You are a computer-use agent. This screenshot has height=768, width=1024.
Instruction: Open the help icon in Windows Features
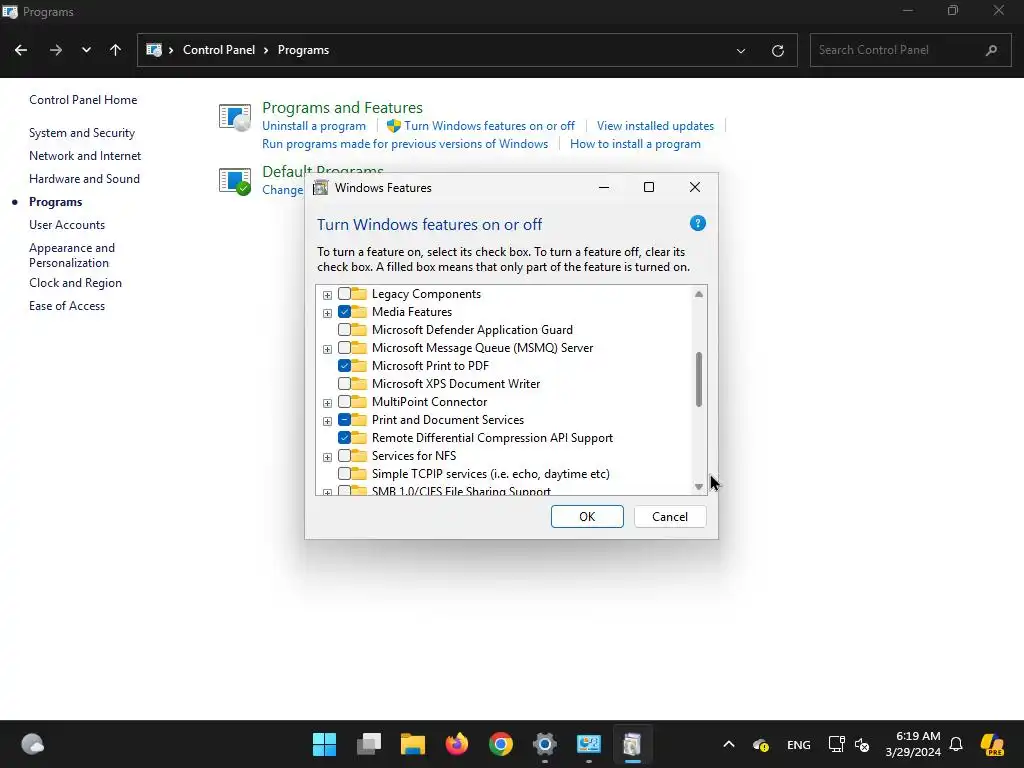(697, 223)
